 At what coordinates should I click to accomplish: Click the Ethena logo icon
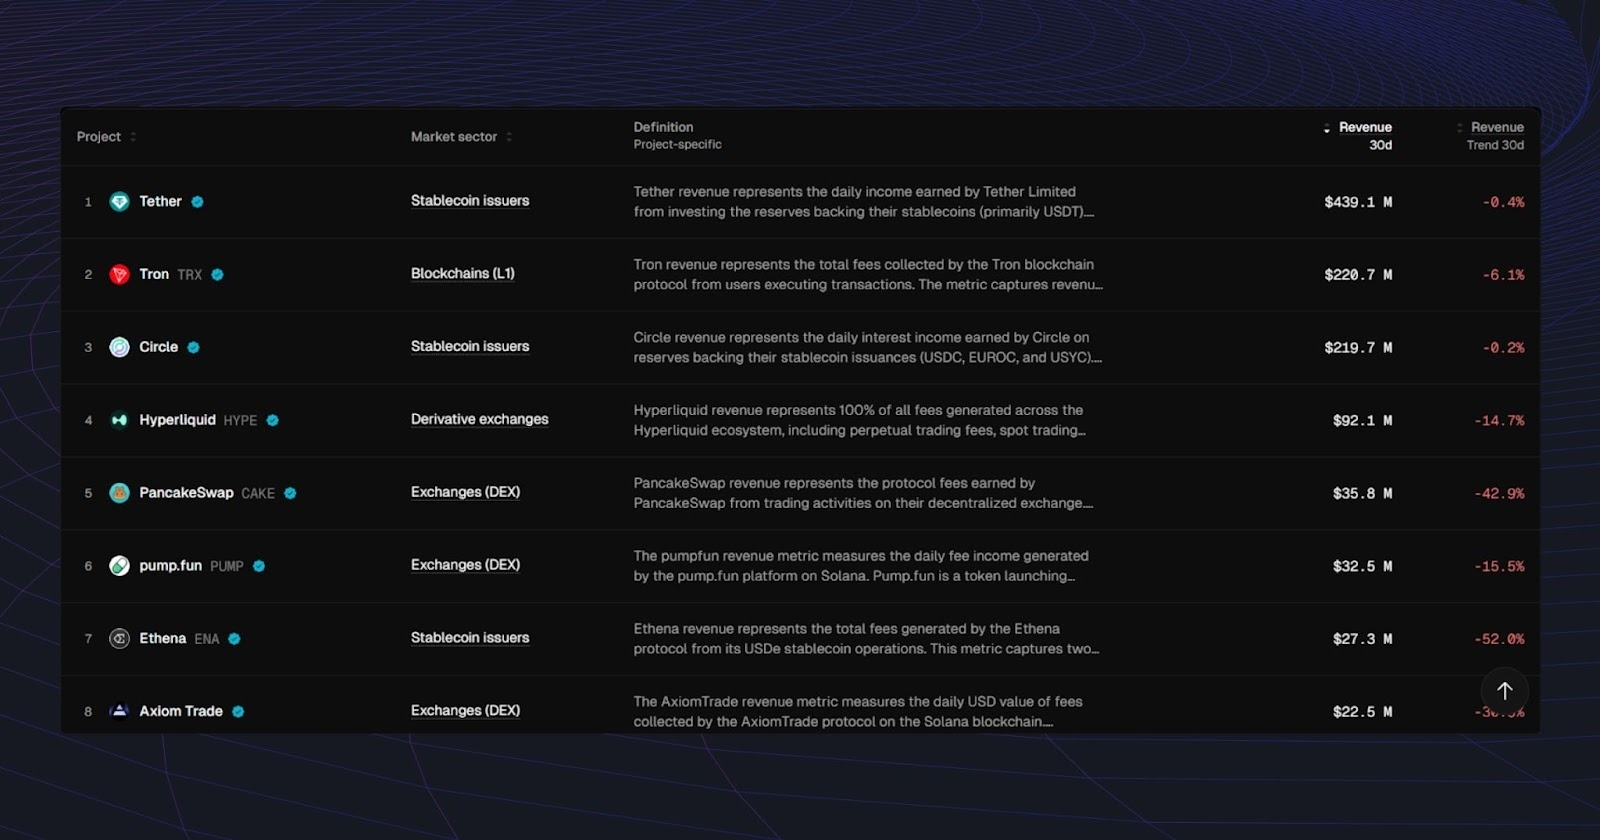point(119,639)
